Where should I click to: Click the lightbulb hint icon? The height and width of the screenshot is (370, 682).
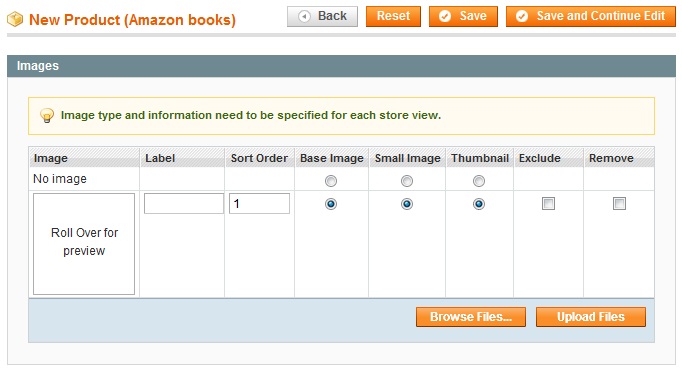tap(47, 116)
